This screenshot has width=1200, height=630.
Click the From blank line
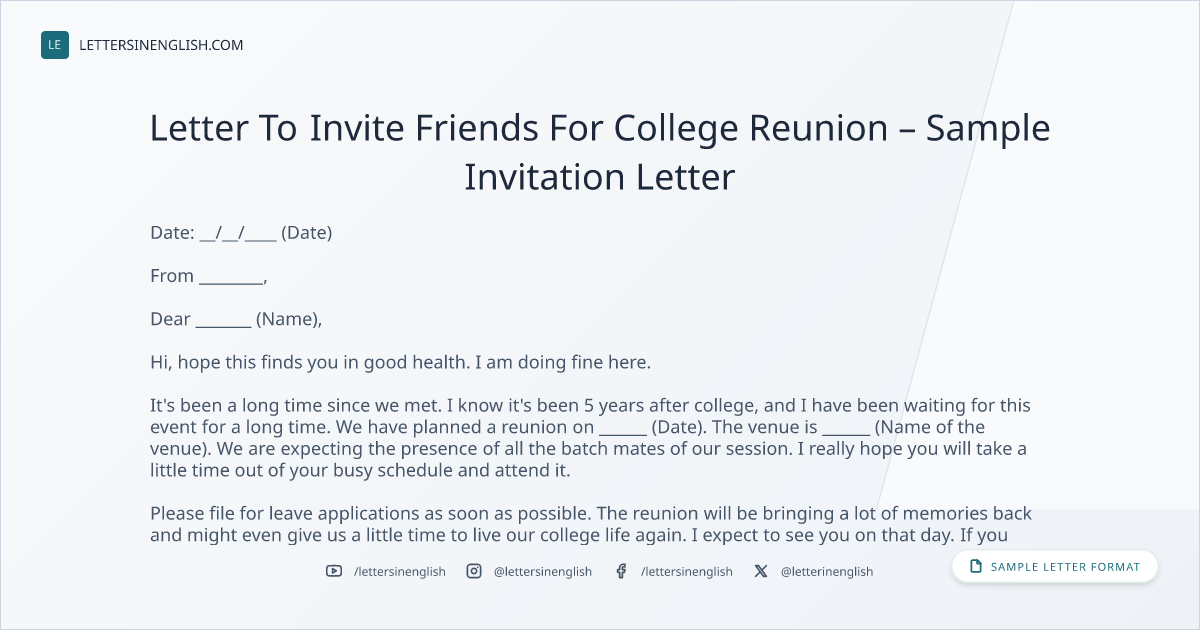point(231,276)
